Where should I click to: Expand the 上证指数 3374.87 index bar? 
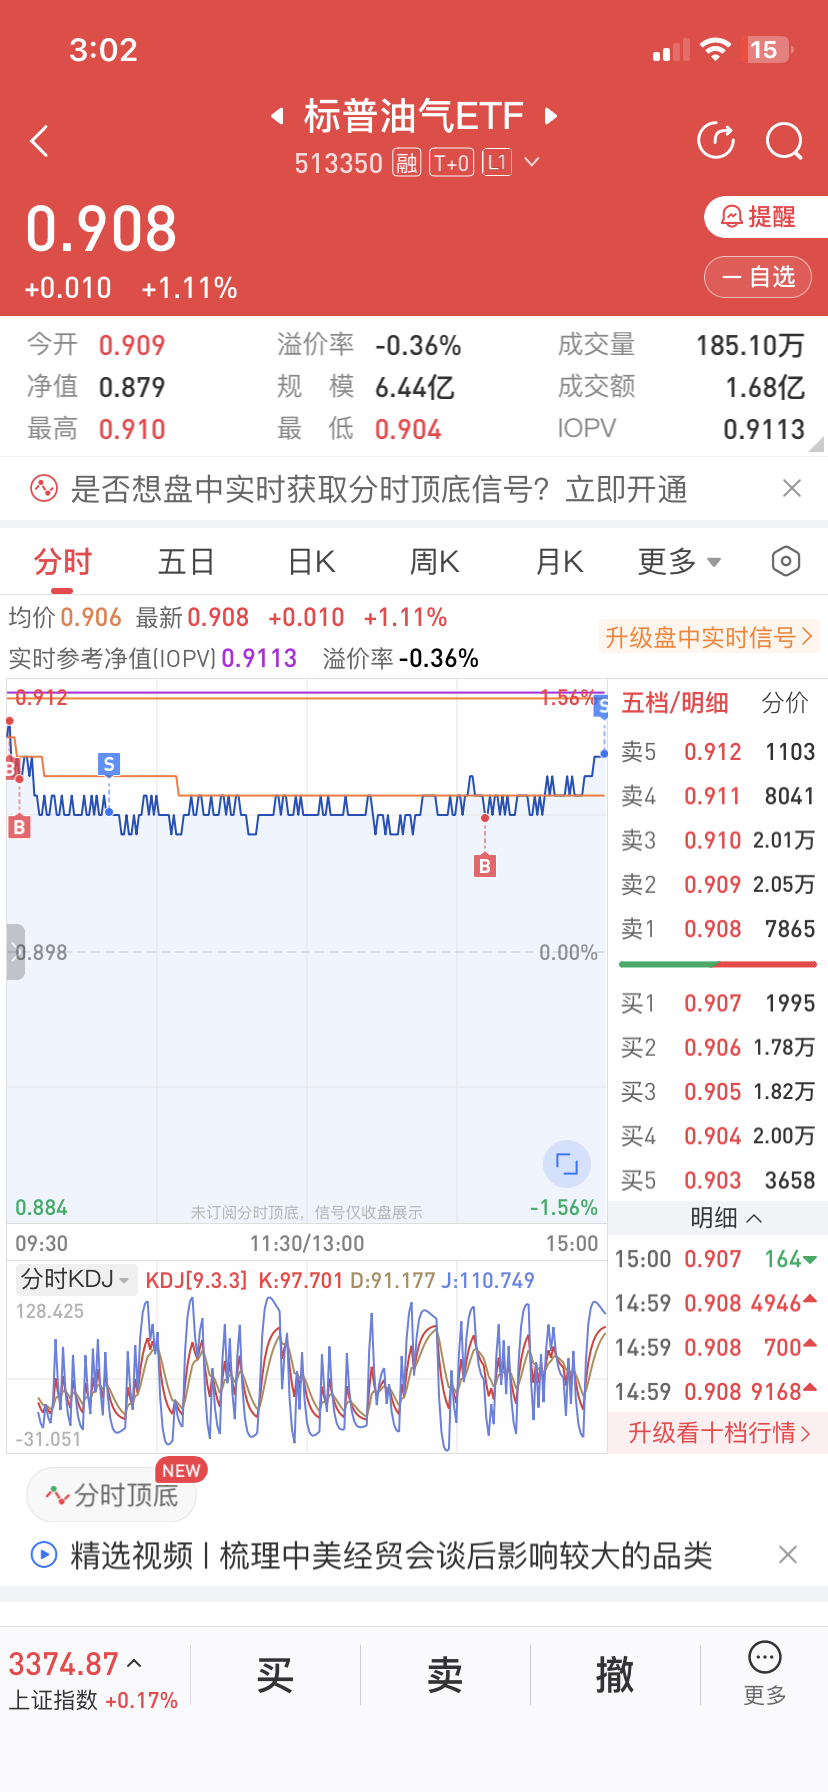pyautogui.click(x=93, y=1680)
